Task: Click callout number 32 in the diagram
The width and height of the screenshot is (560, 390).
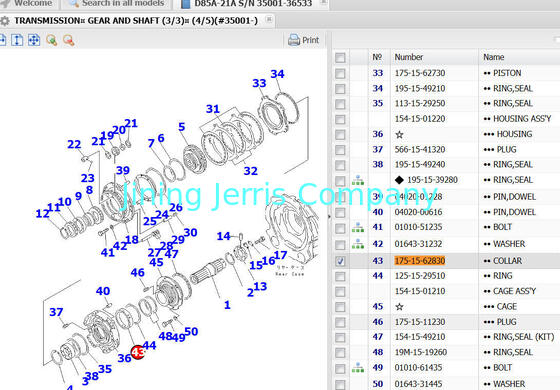Action: (251, 171)
